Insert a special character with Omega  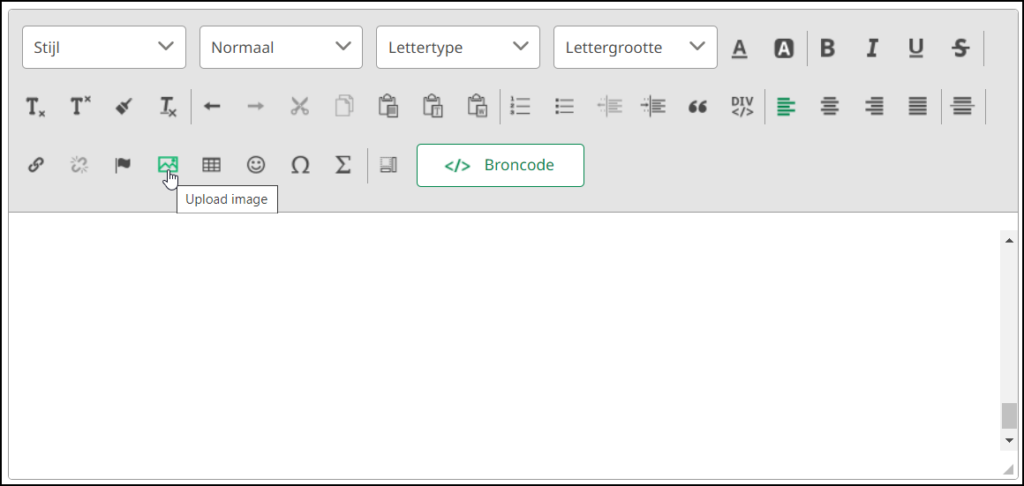[300, 165]
